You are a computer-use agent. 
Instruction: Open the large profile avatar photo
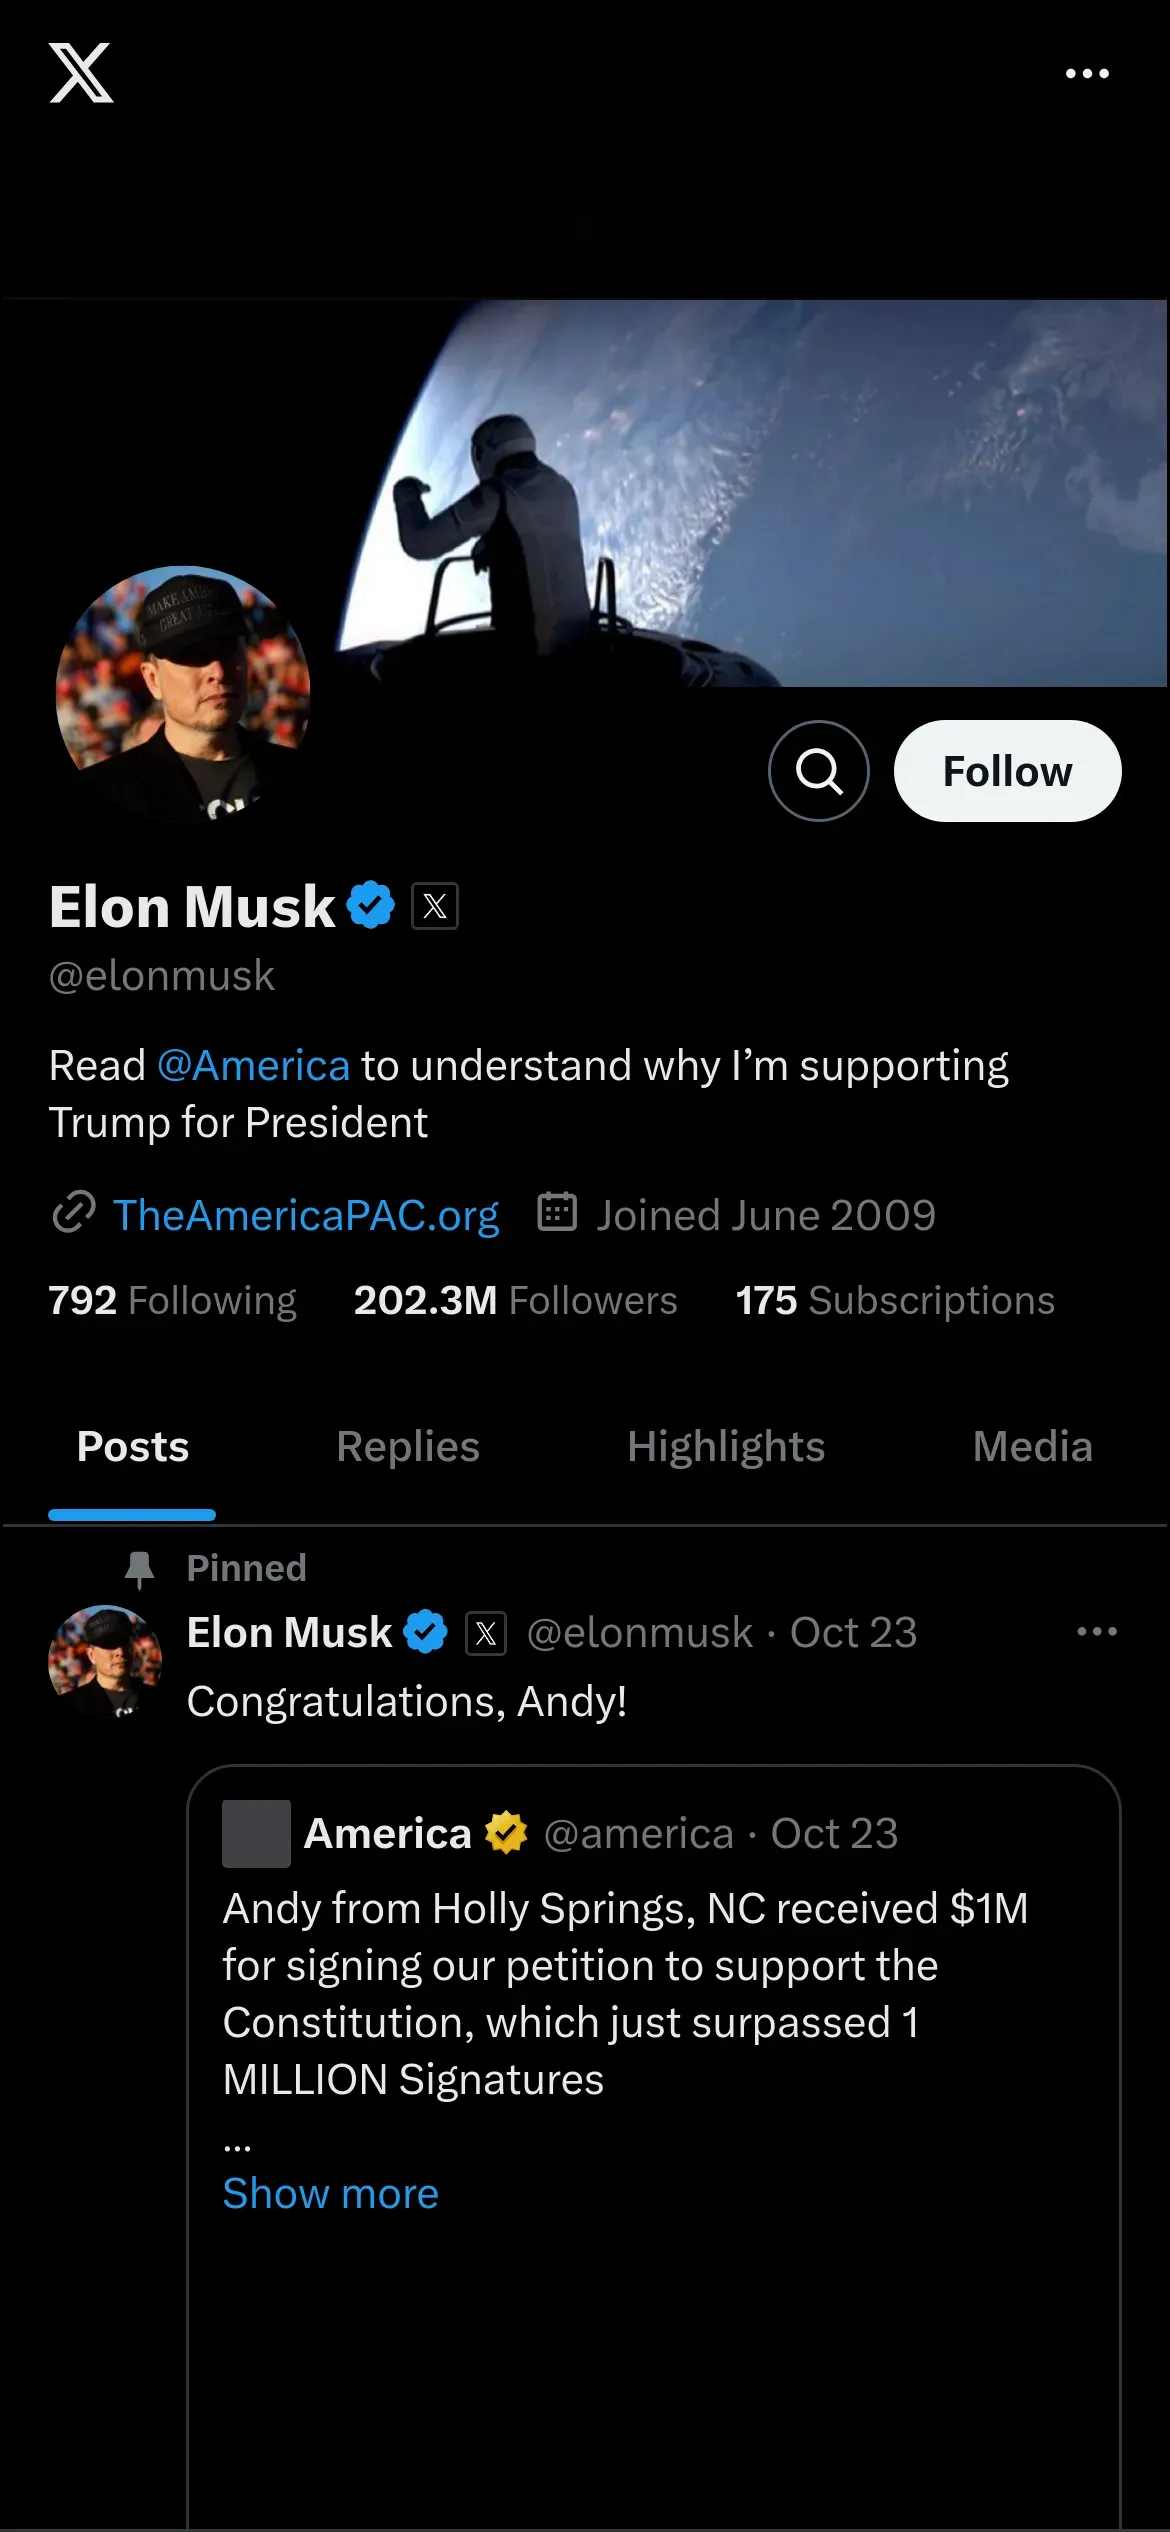pos(183,693)
